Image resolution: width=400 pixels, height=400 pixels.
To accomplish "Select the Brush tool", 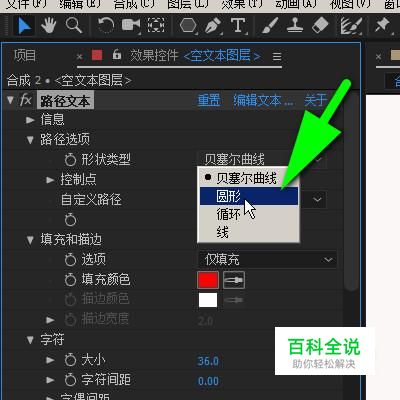I will (270, 25).
